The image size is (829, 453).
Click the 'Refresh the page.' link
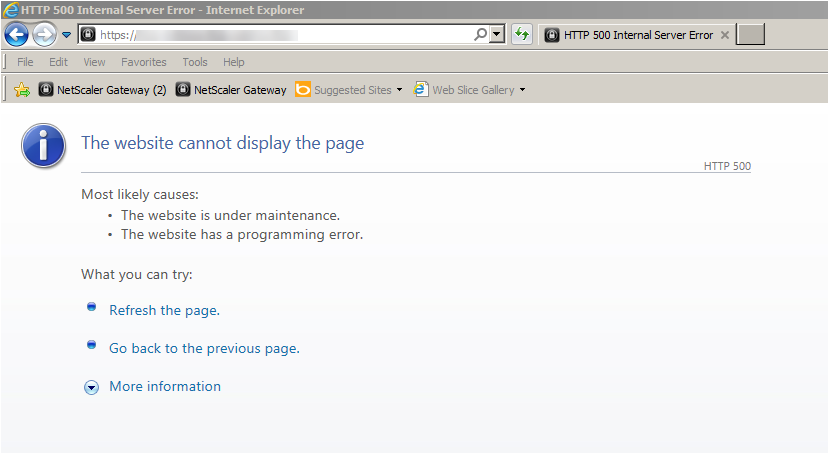(x=164, y=310)
